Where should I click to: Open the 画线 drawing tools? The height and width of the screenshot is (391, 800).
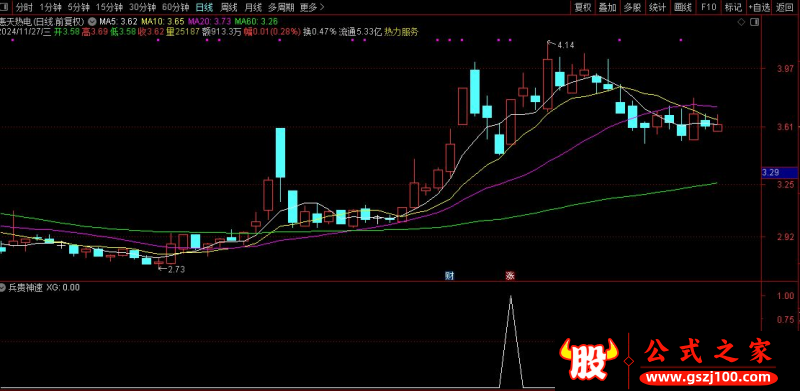pos(683,7)
